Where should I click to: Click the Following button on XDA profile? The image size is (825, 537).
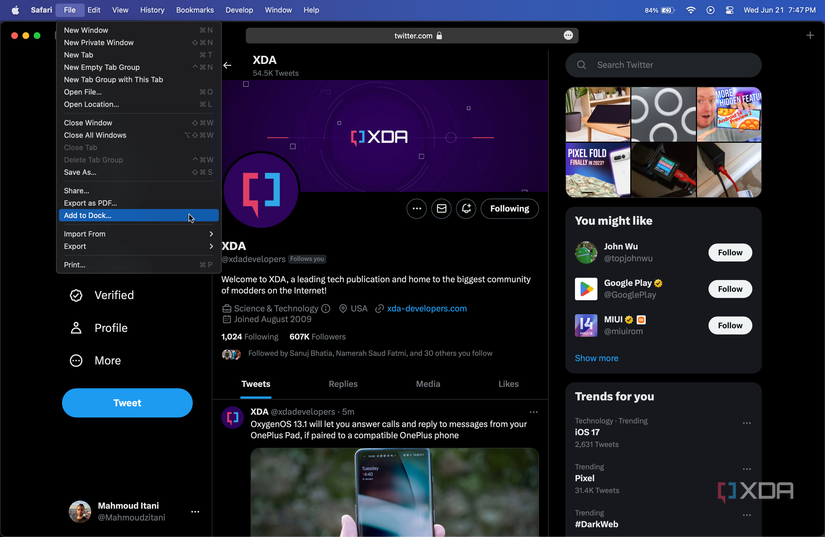510,209
